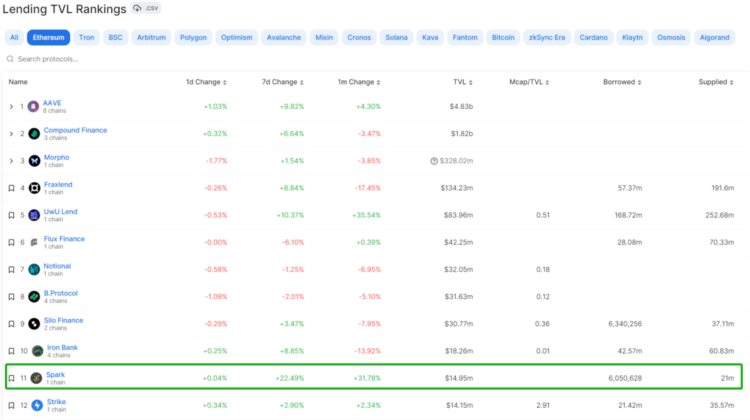Open the Silo Finance protocol link
Image resolution: width=750 pixels, height=420 pixels.
(63, 320)
